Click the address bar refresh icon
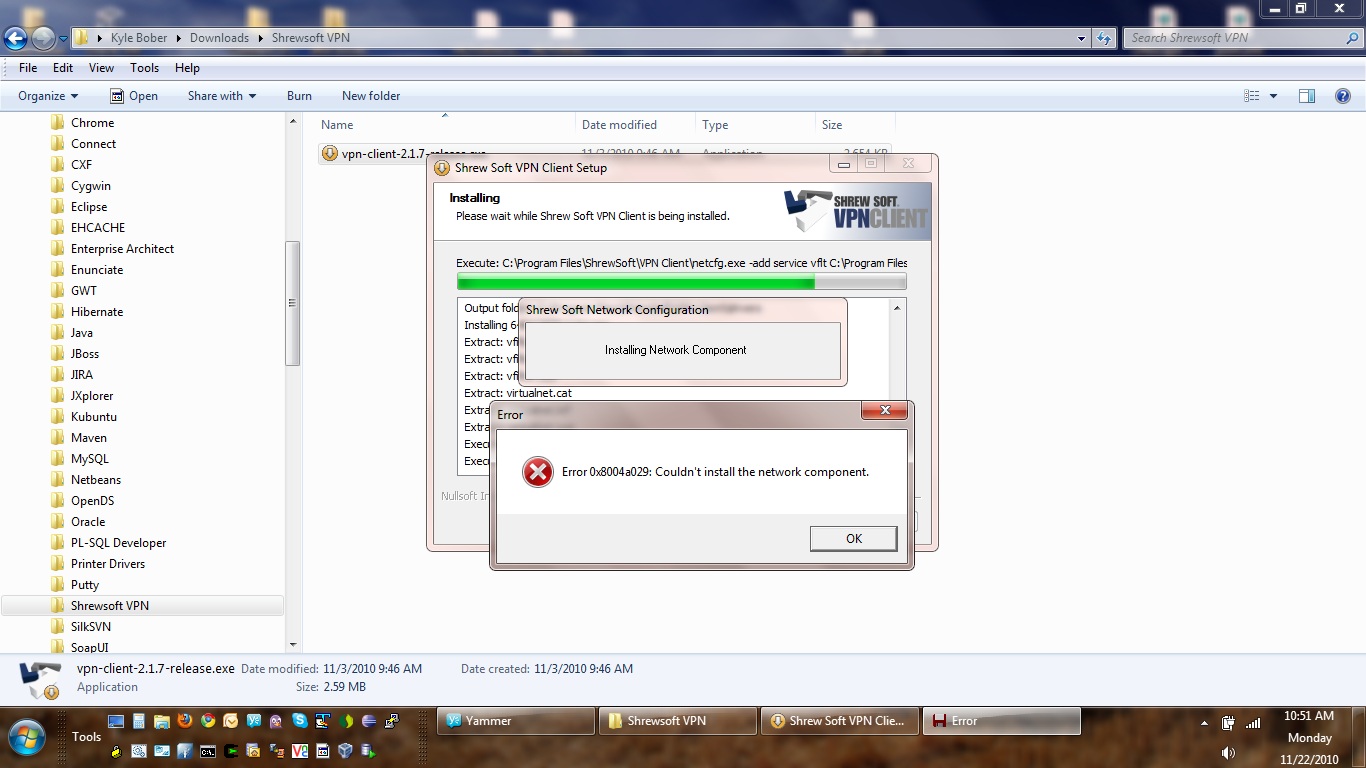Viewport: 1366px width, 768px height. pos(1104,38)
